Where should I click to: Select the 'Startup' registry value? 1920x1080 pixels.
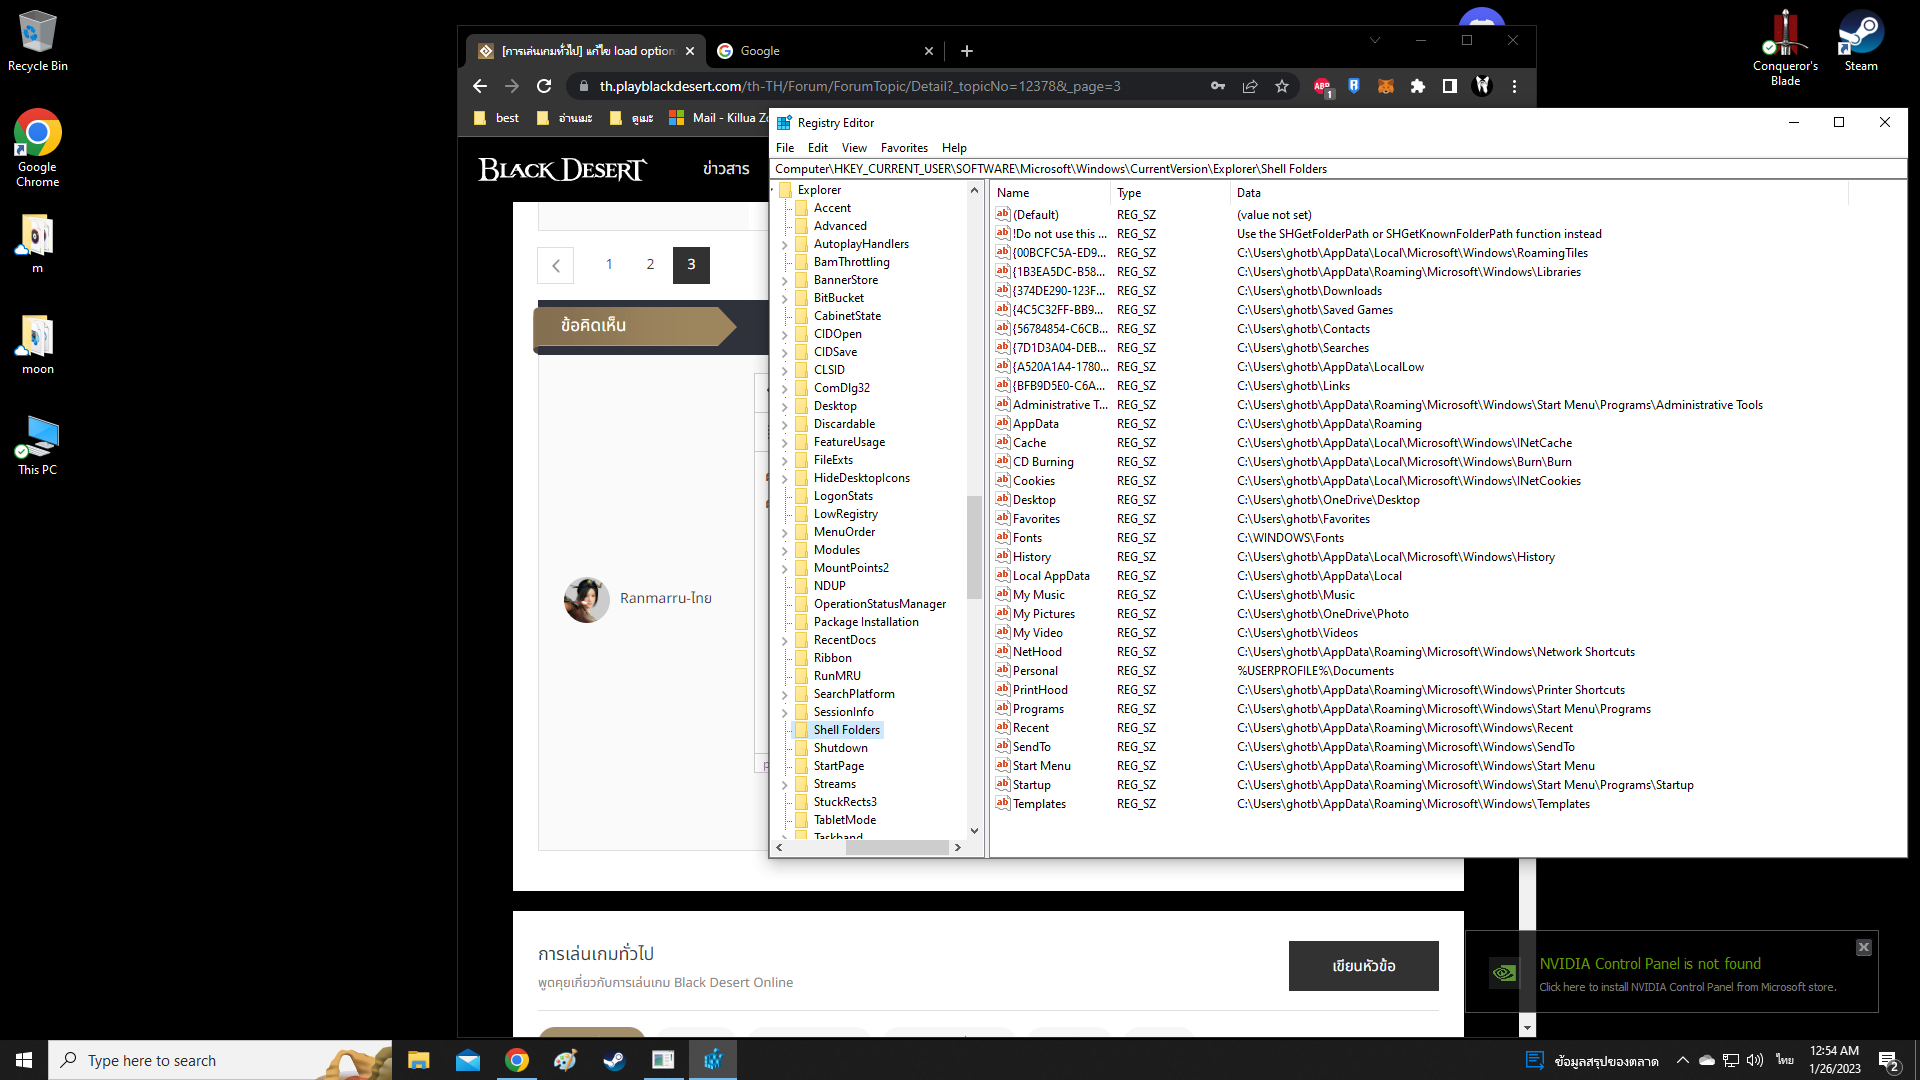(x=1031, y=785)
